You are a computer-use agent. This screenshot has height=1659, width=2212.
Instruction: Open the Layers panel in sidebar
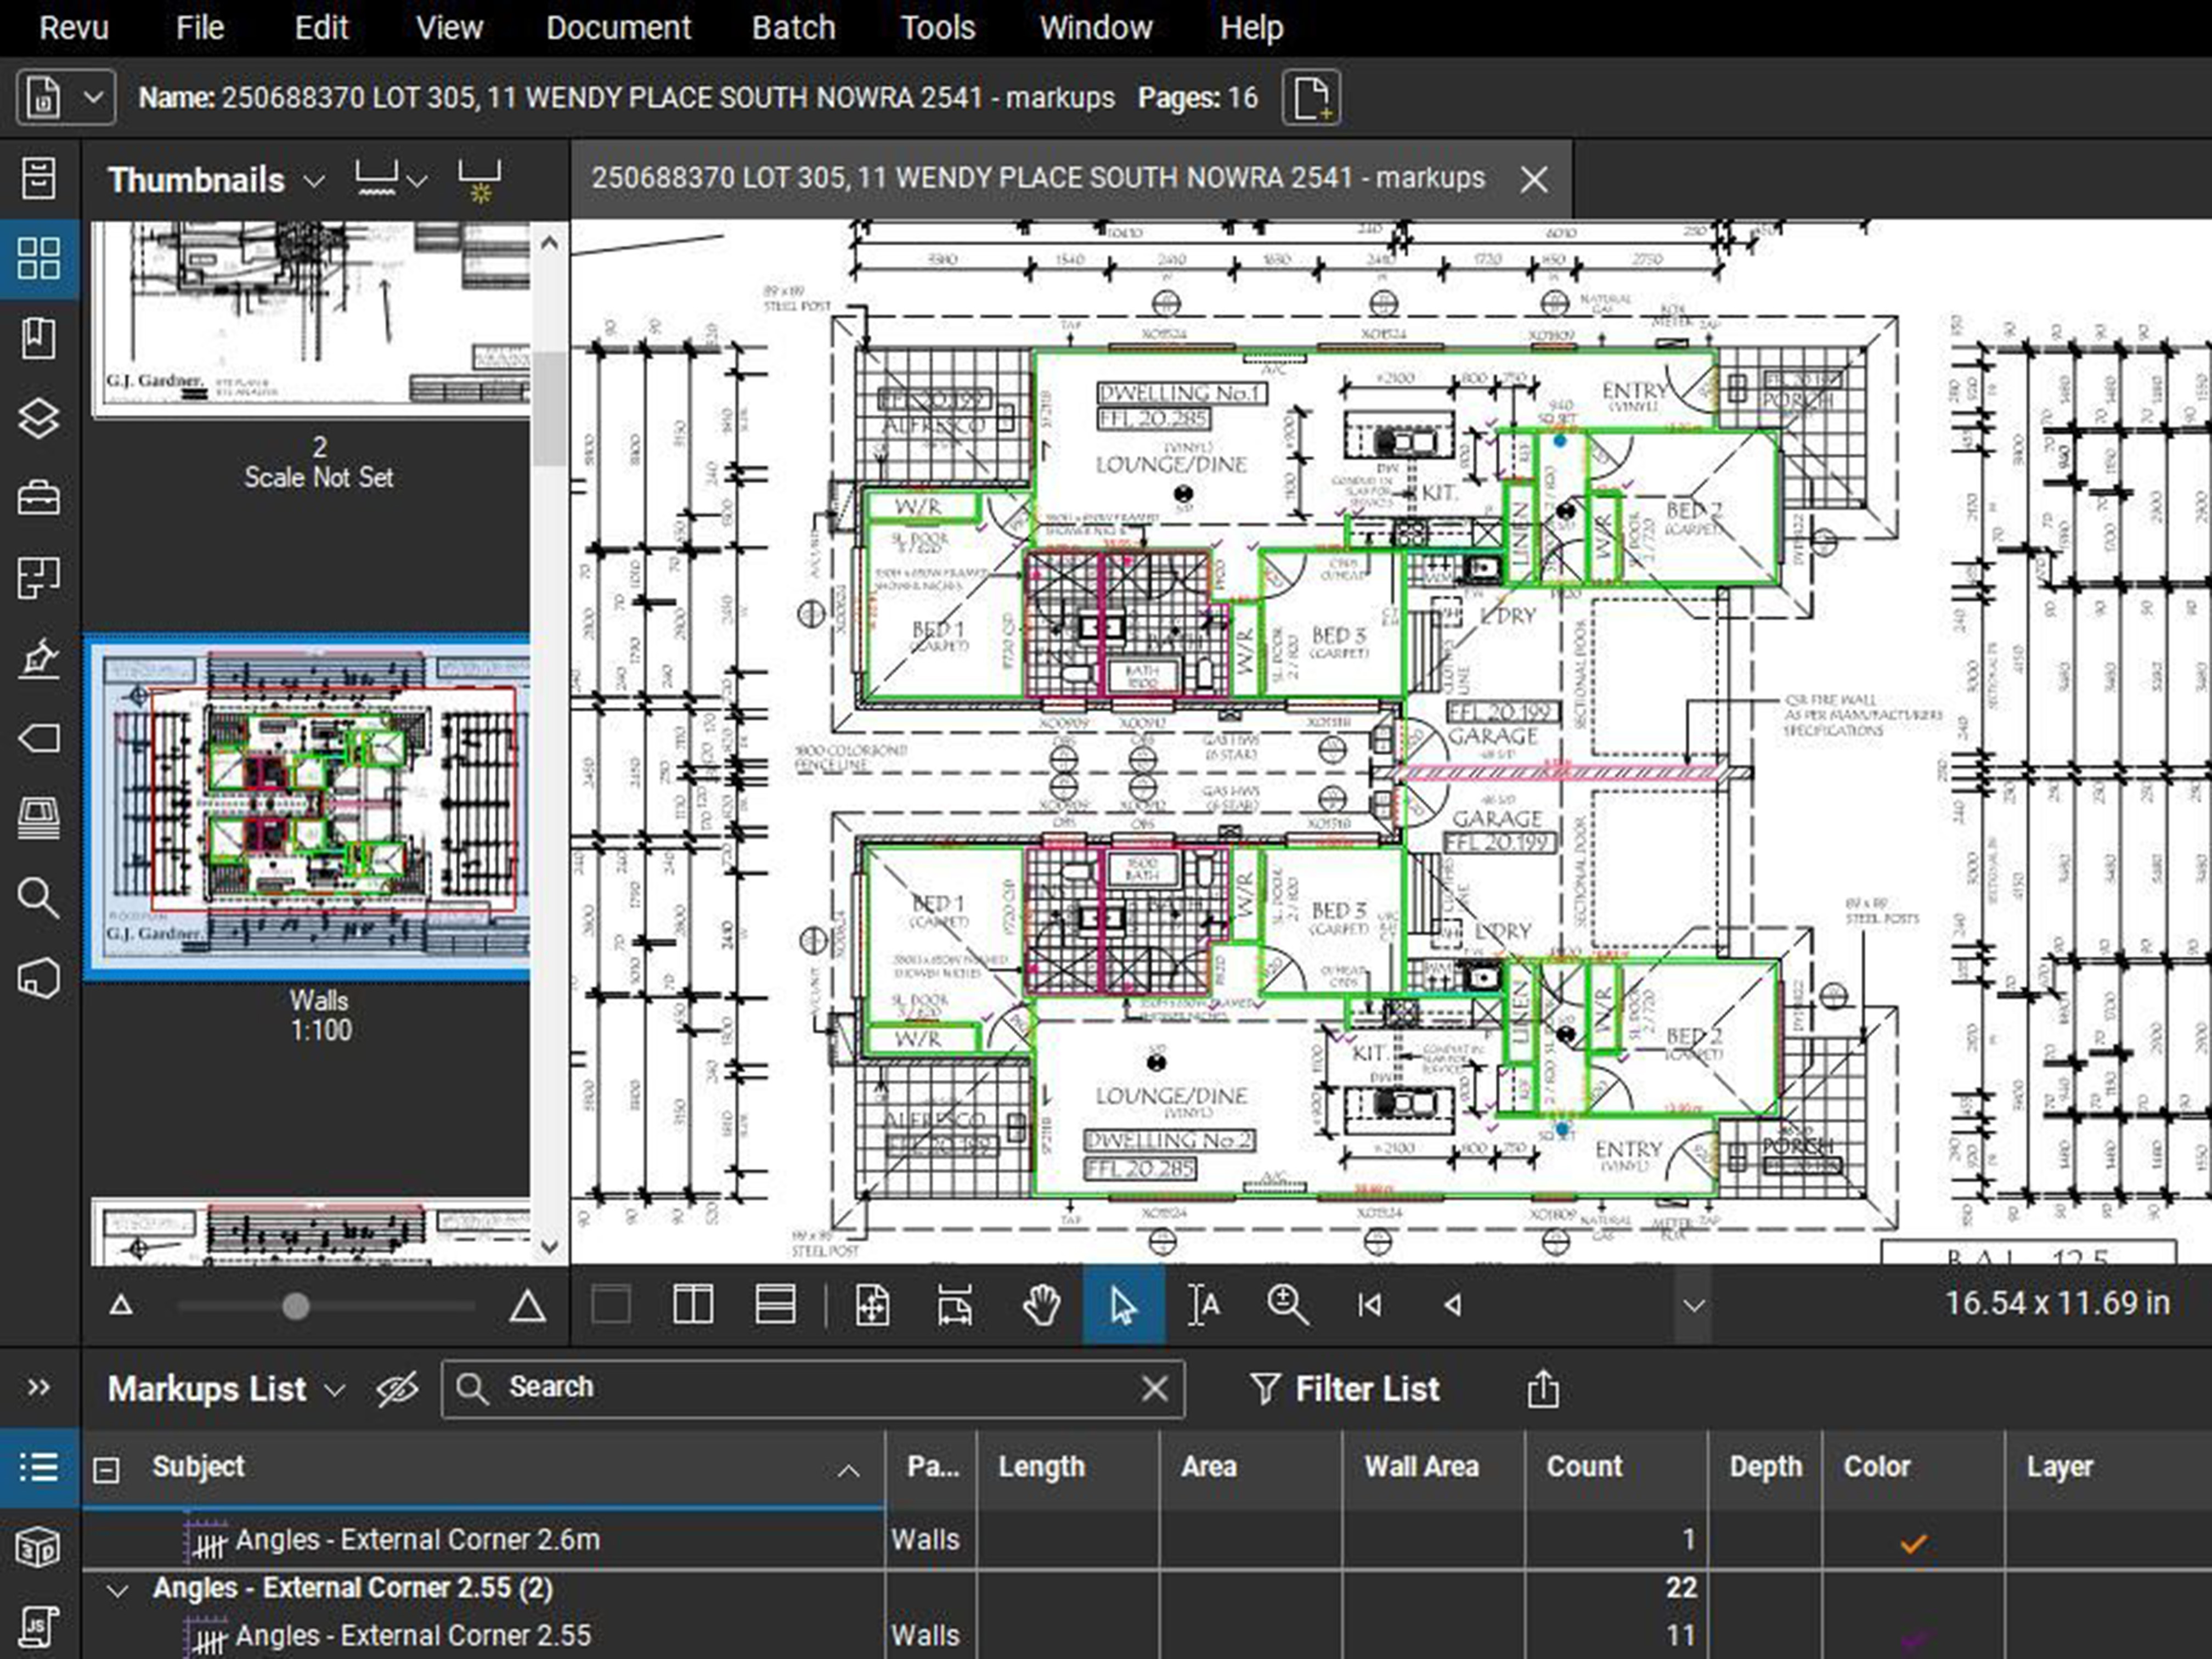click(39, 418)
